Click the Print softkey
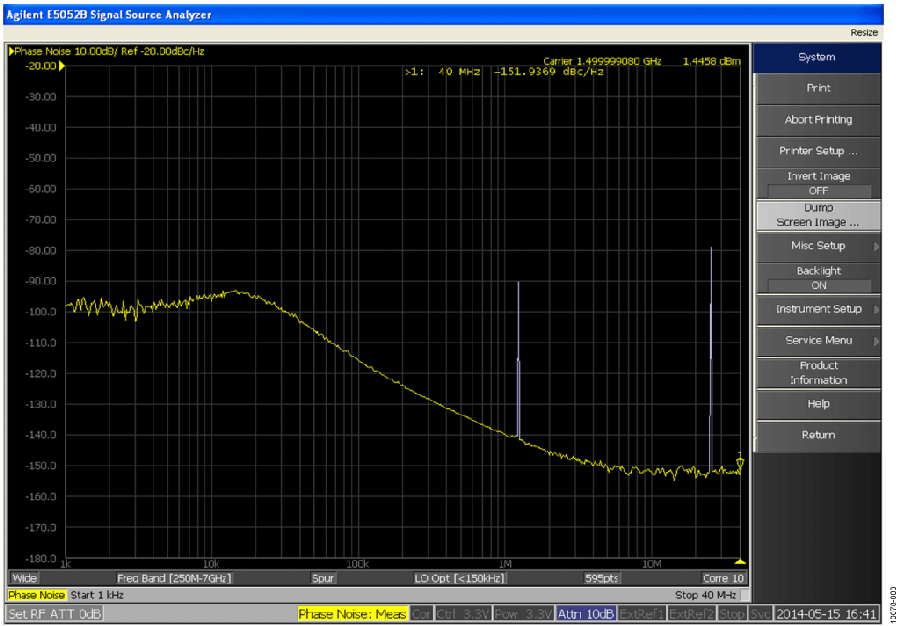The height and width of the screenshot is (626, 900). click(x=818, y=88)
